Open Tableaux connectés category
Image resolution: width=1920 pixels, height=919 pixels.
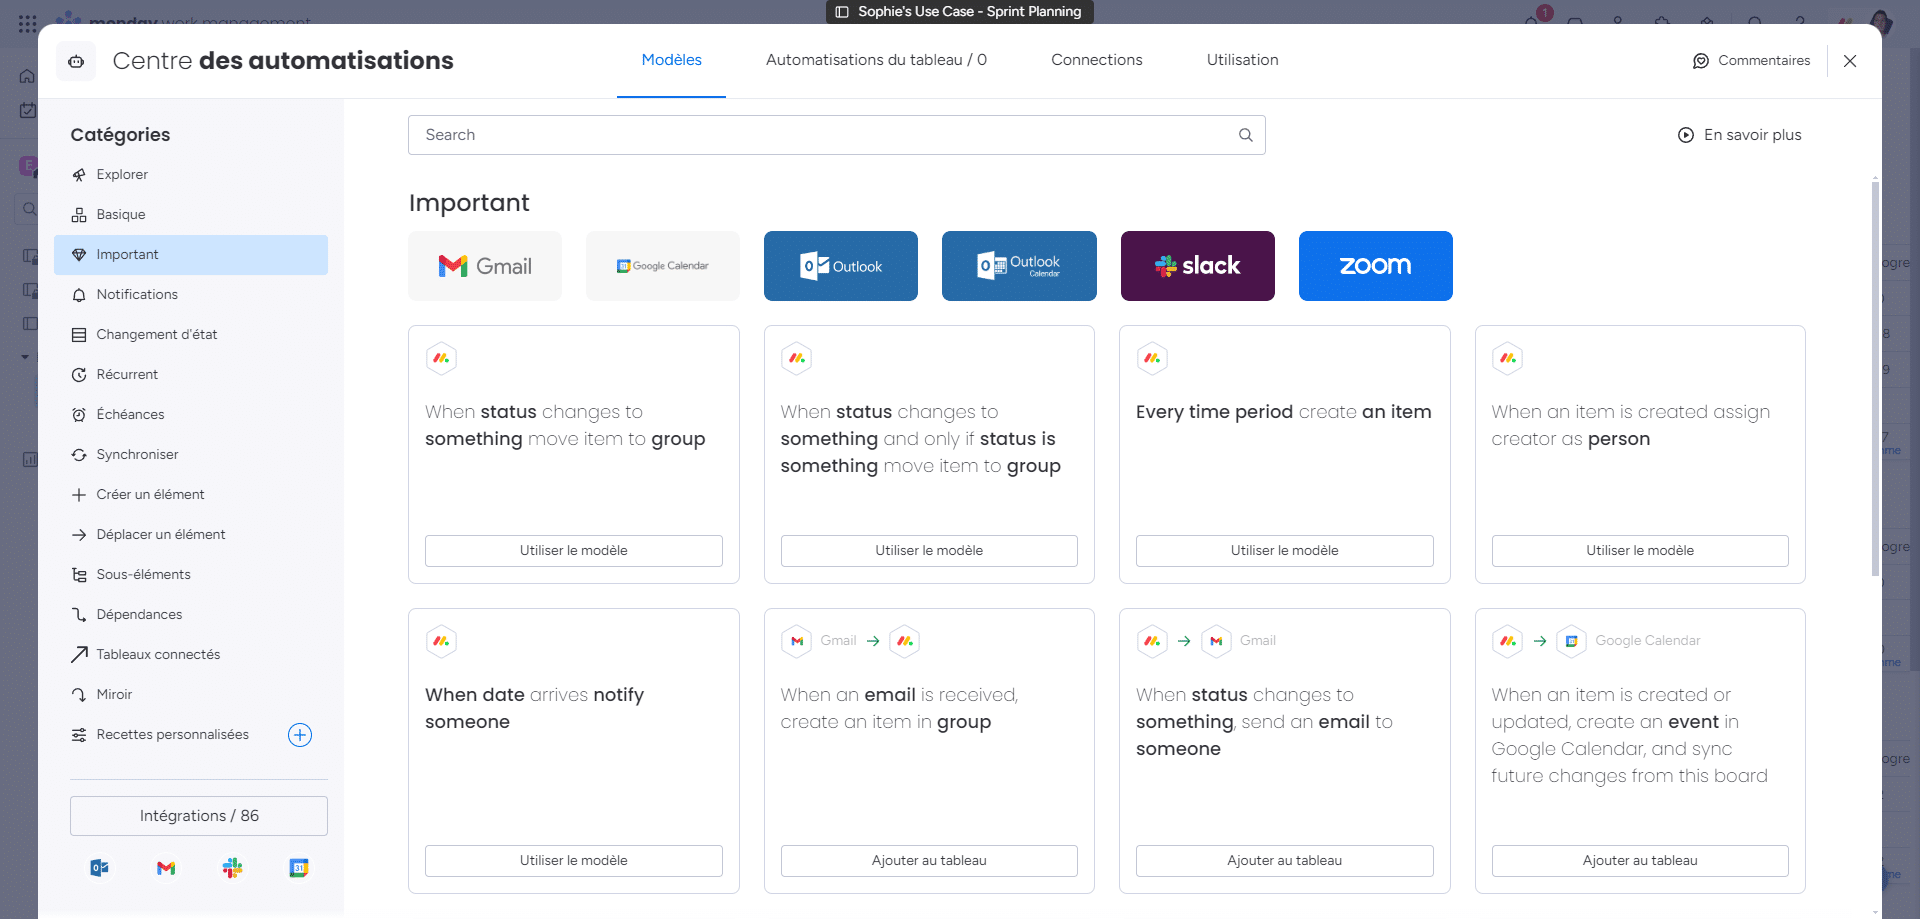[x=190, y=655]
